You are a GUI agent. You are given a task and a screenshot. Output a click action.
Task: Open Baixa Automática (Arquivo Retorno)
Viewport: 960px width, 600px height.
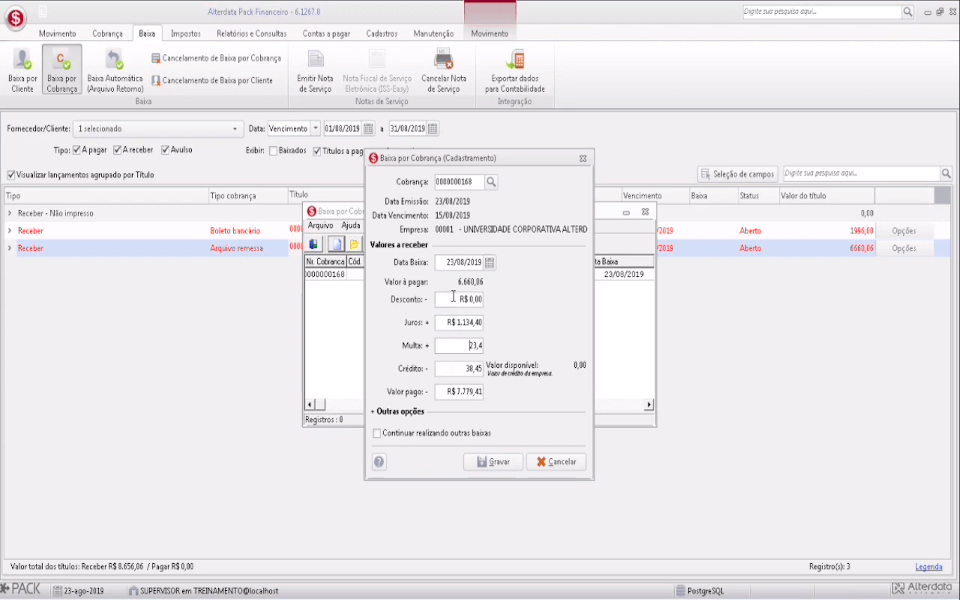(x=114, y=70)
